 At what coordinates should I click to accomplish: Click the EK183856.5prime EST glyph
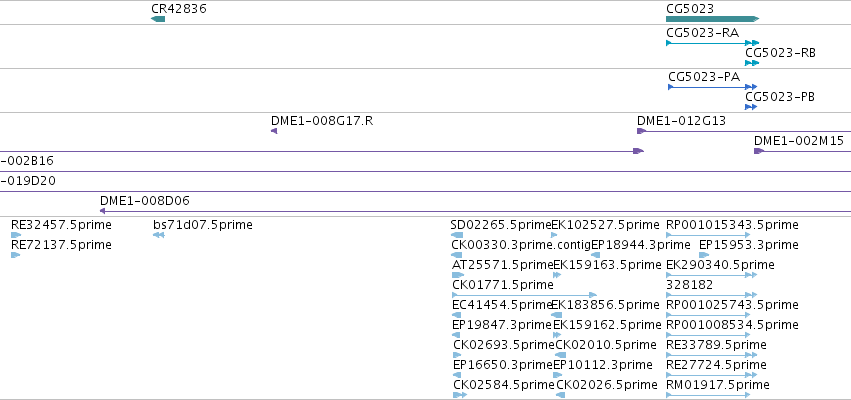[556, 315]
